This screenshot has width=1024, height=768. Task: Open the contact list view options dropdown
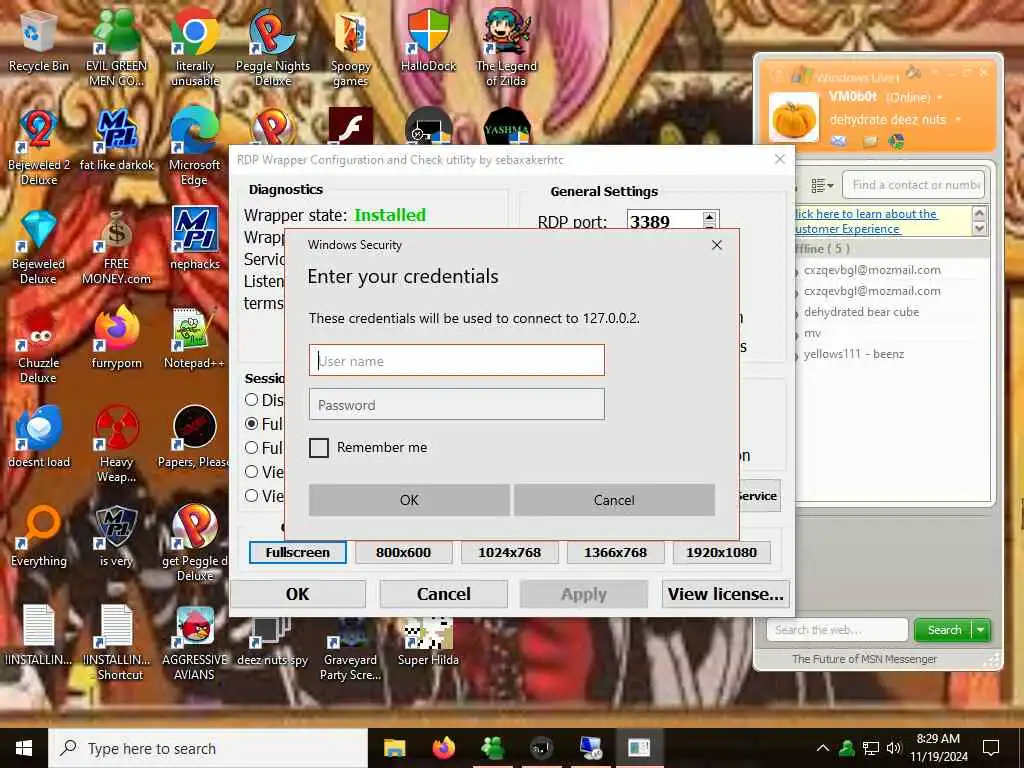822,185
